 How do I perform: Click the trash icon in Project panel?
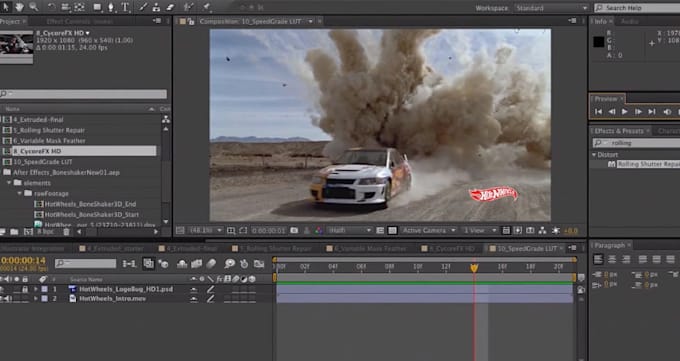click(66, 232)
